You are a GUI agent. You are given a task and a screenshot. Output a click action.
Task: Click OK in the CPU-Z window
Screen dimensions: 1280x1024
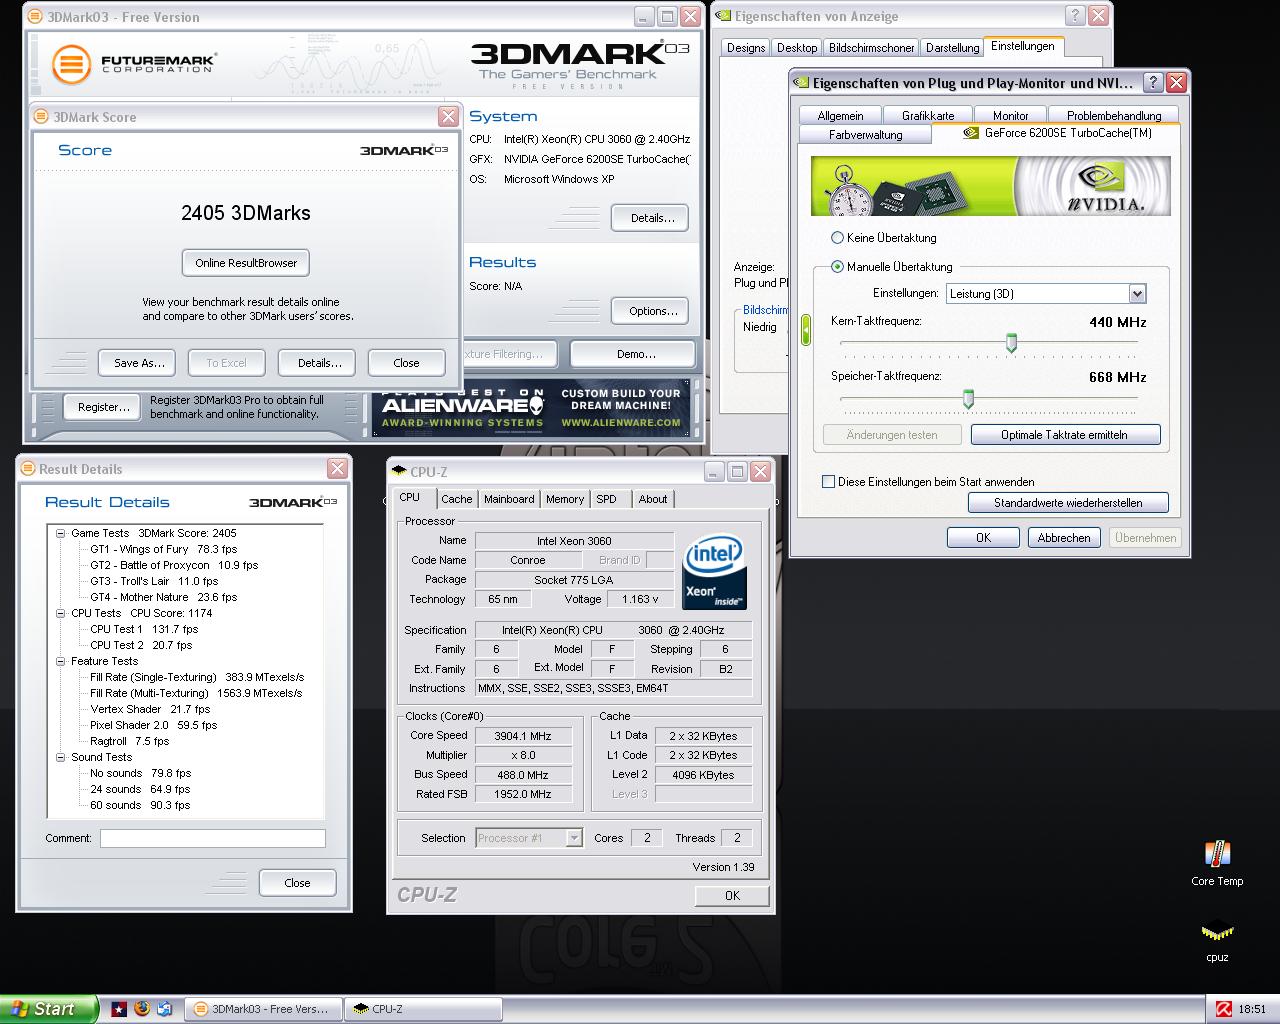pos(732,896)
